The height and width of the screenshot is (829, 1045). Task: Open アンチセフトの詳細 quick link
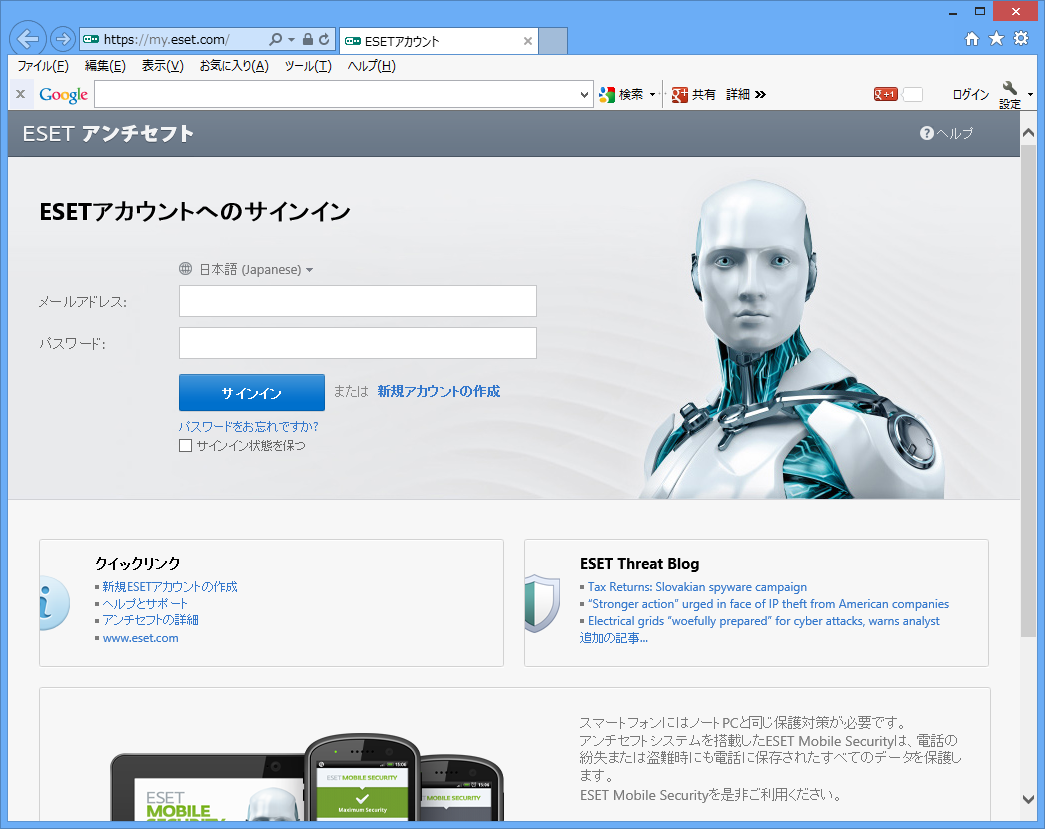(x=151, y=620)
